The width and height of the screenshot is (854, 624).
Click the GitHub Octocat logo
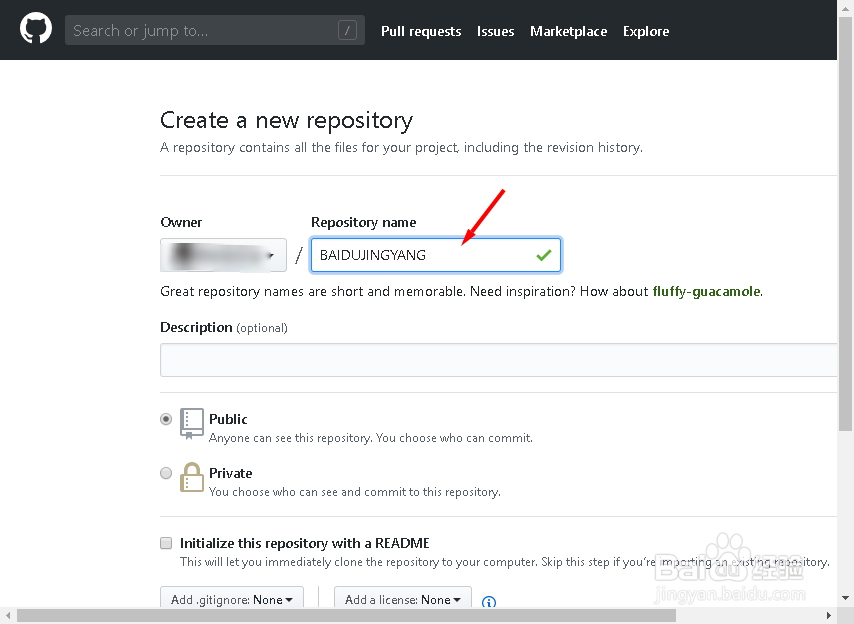(36, 30)
